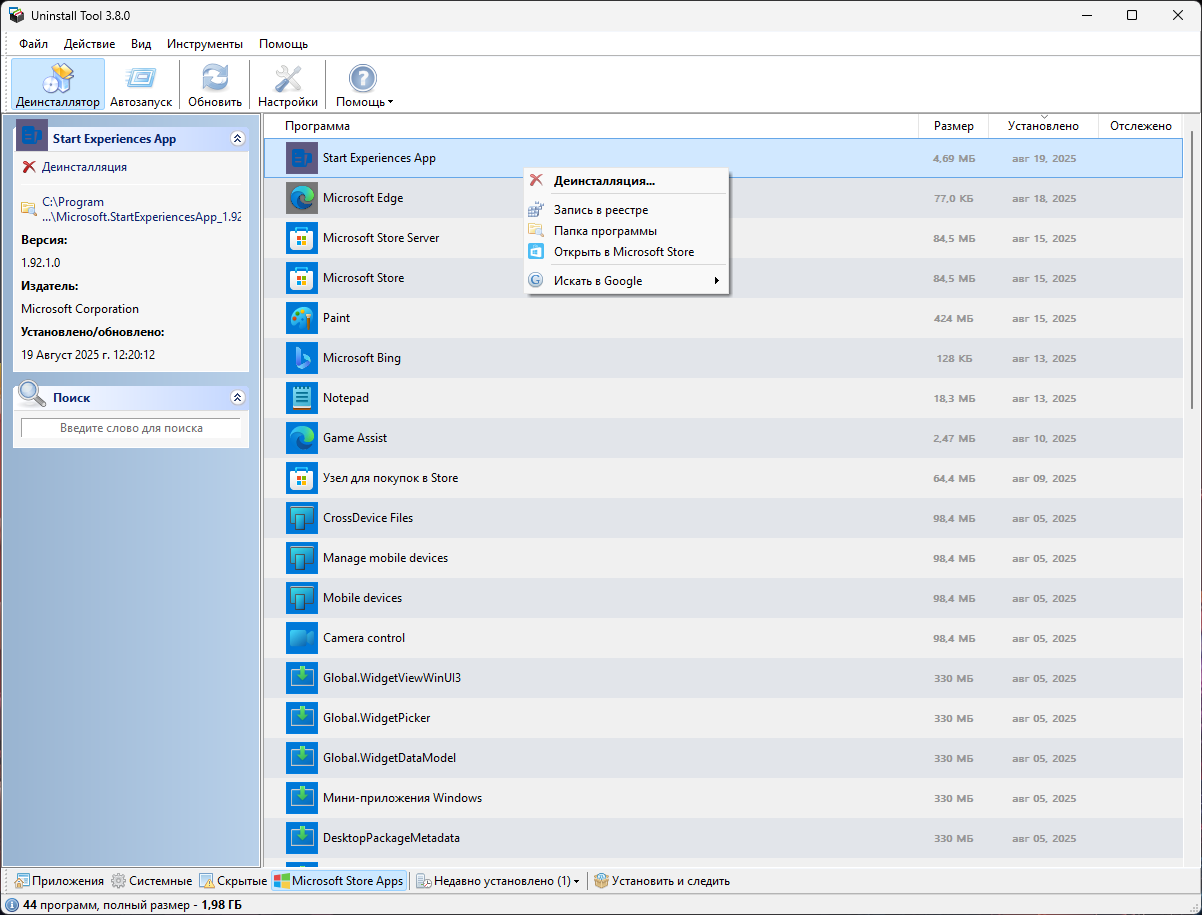The height and width of the screenshot is (915, 1202).
Task: Open the Помощь toolbar dropdown
Action: (x=363, y=84)
